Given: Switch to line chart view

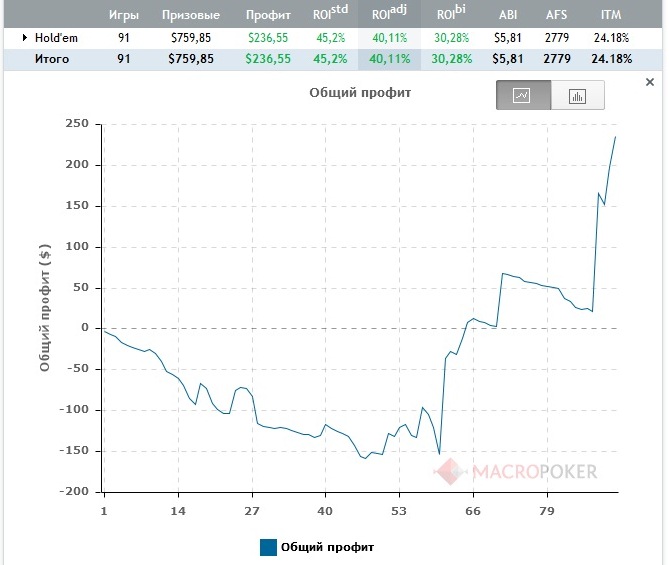Looking at the screenshot, I should coord(523,95).
